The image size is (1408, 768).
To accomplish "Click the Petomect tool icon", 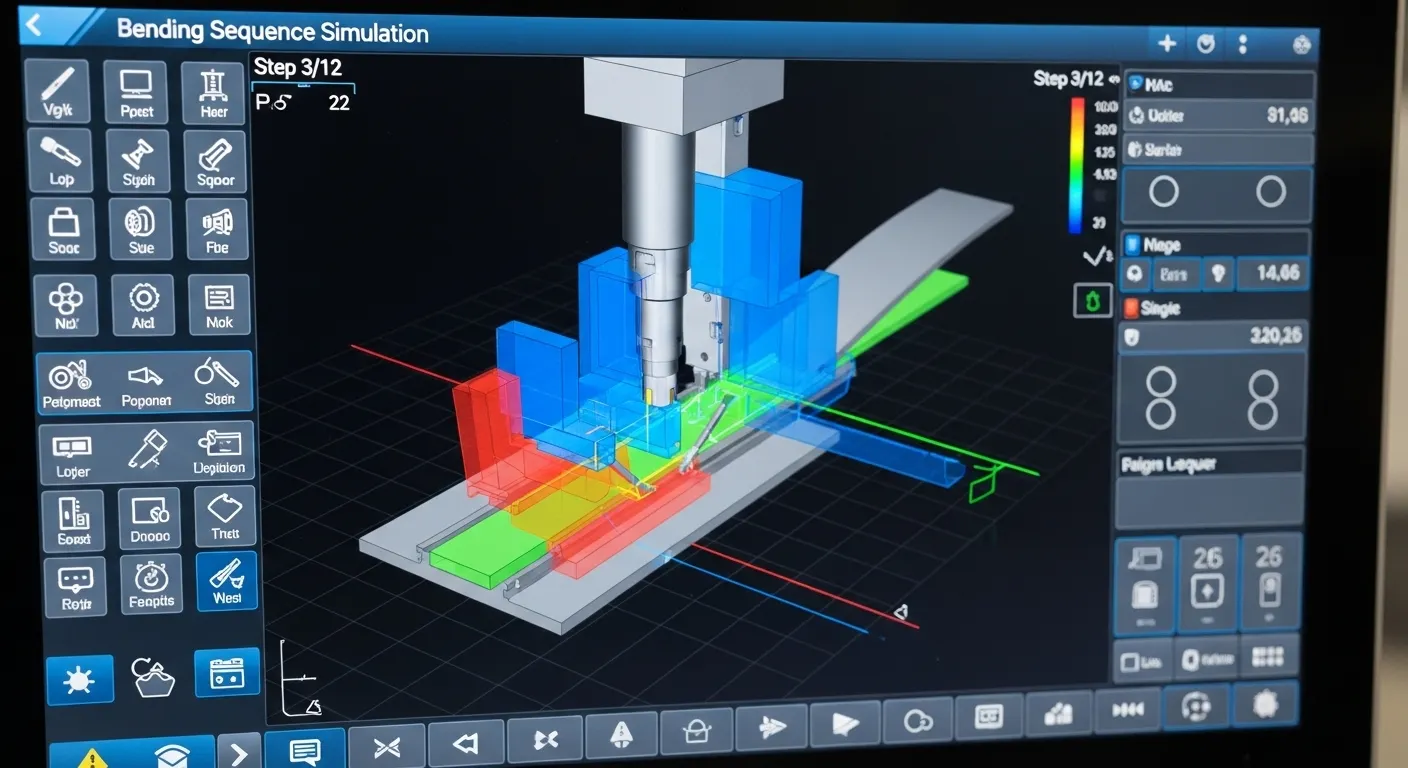I will [x=72, y=384].
